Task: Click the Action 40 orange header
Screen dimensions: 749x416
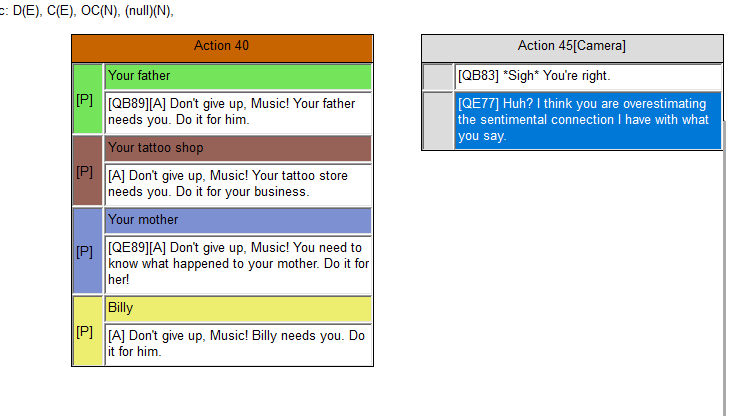Action: point(222,48)
